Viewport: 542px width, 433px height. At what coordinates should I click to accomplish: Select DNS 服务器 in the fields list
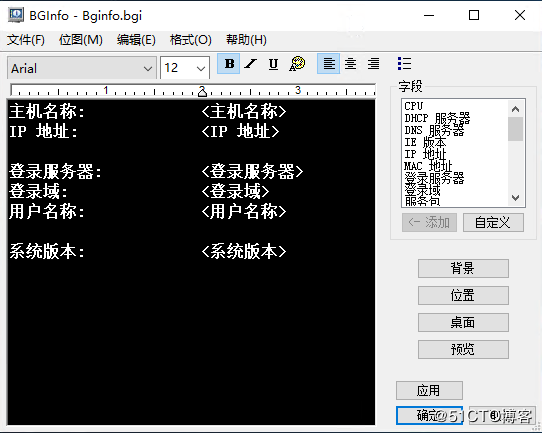[434, 130]
